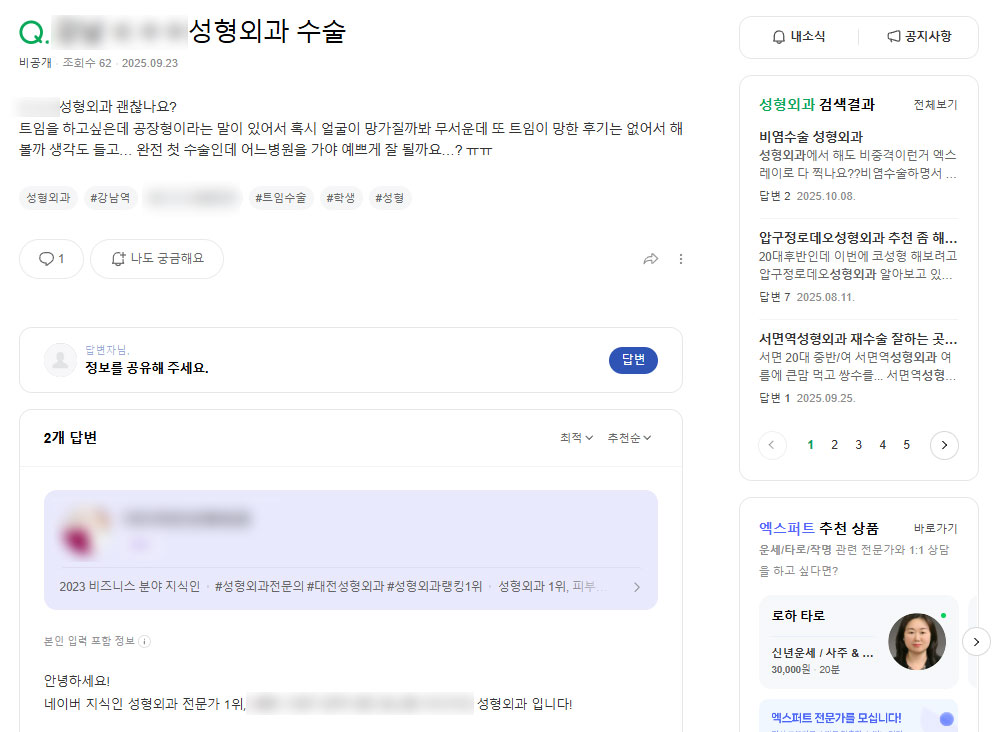The height and width of the screenshot is (732, 994).
Task: Select the #트임수술 hashtag
Action: pyautogui.click(x=280, y=198)
